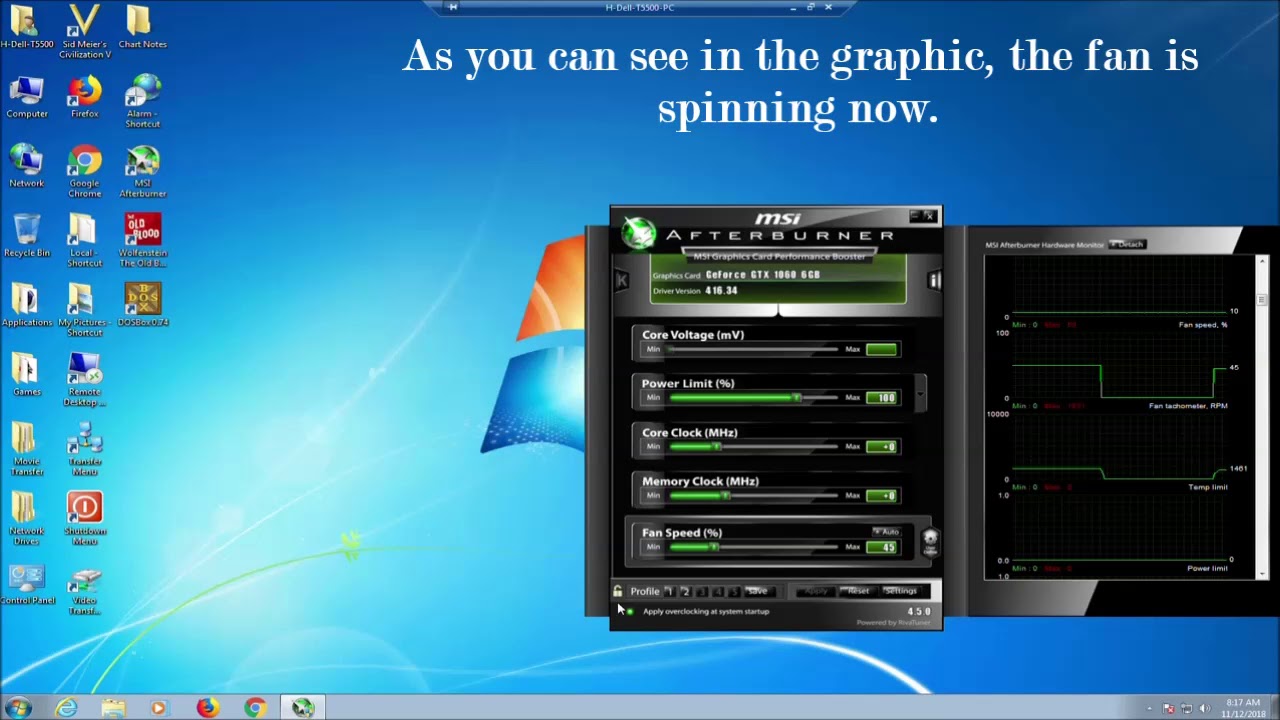The width and height of the screenshot is (1280, 720).
Task: Launch Google Chrome from the desktop
Action: [x=84, y=172]
